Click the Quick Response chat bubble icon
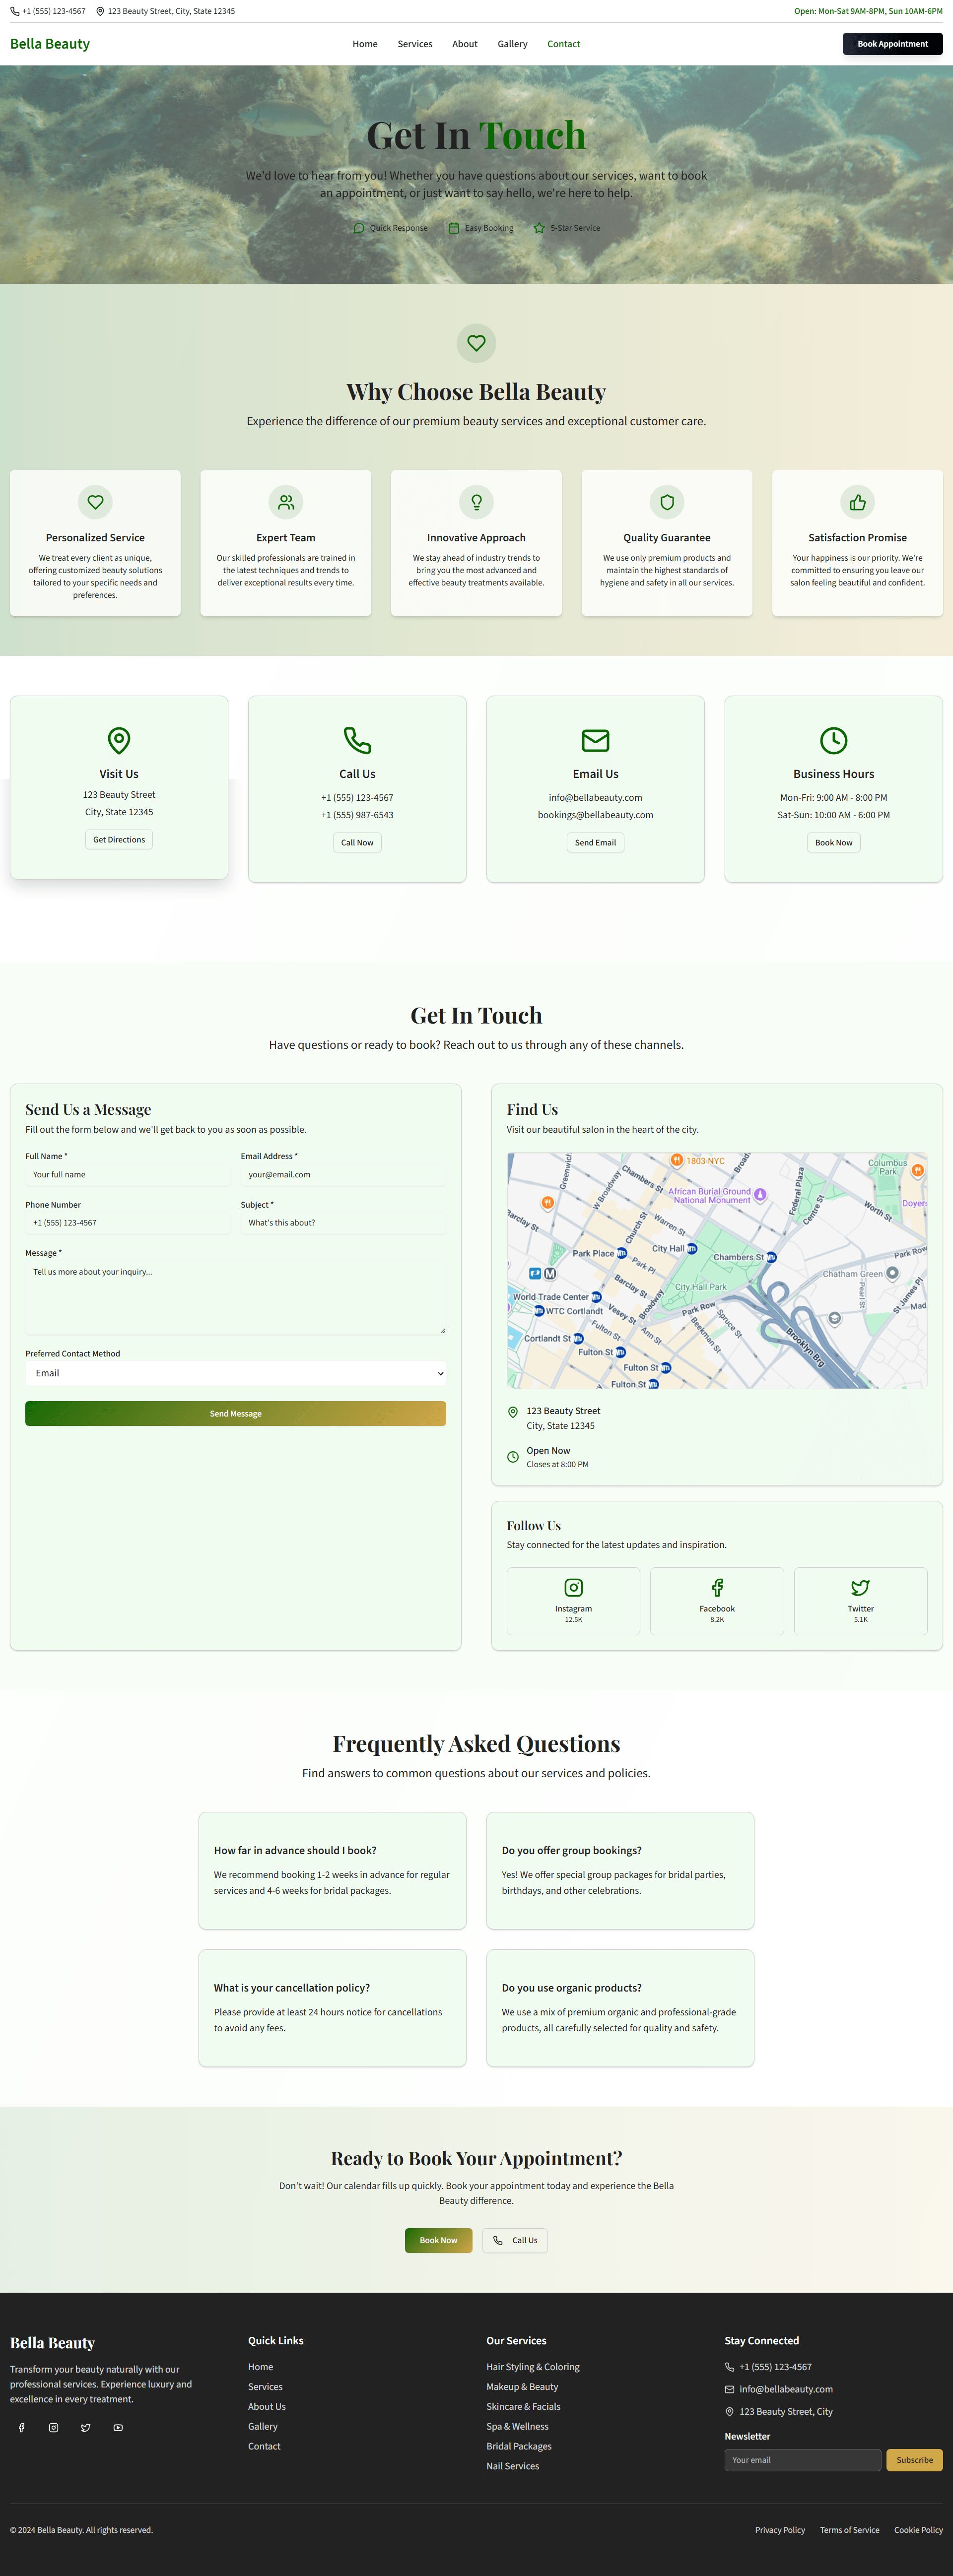The height and width of the screenshot is (2576, 953). (x=359, y=228)
